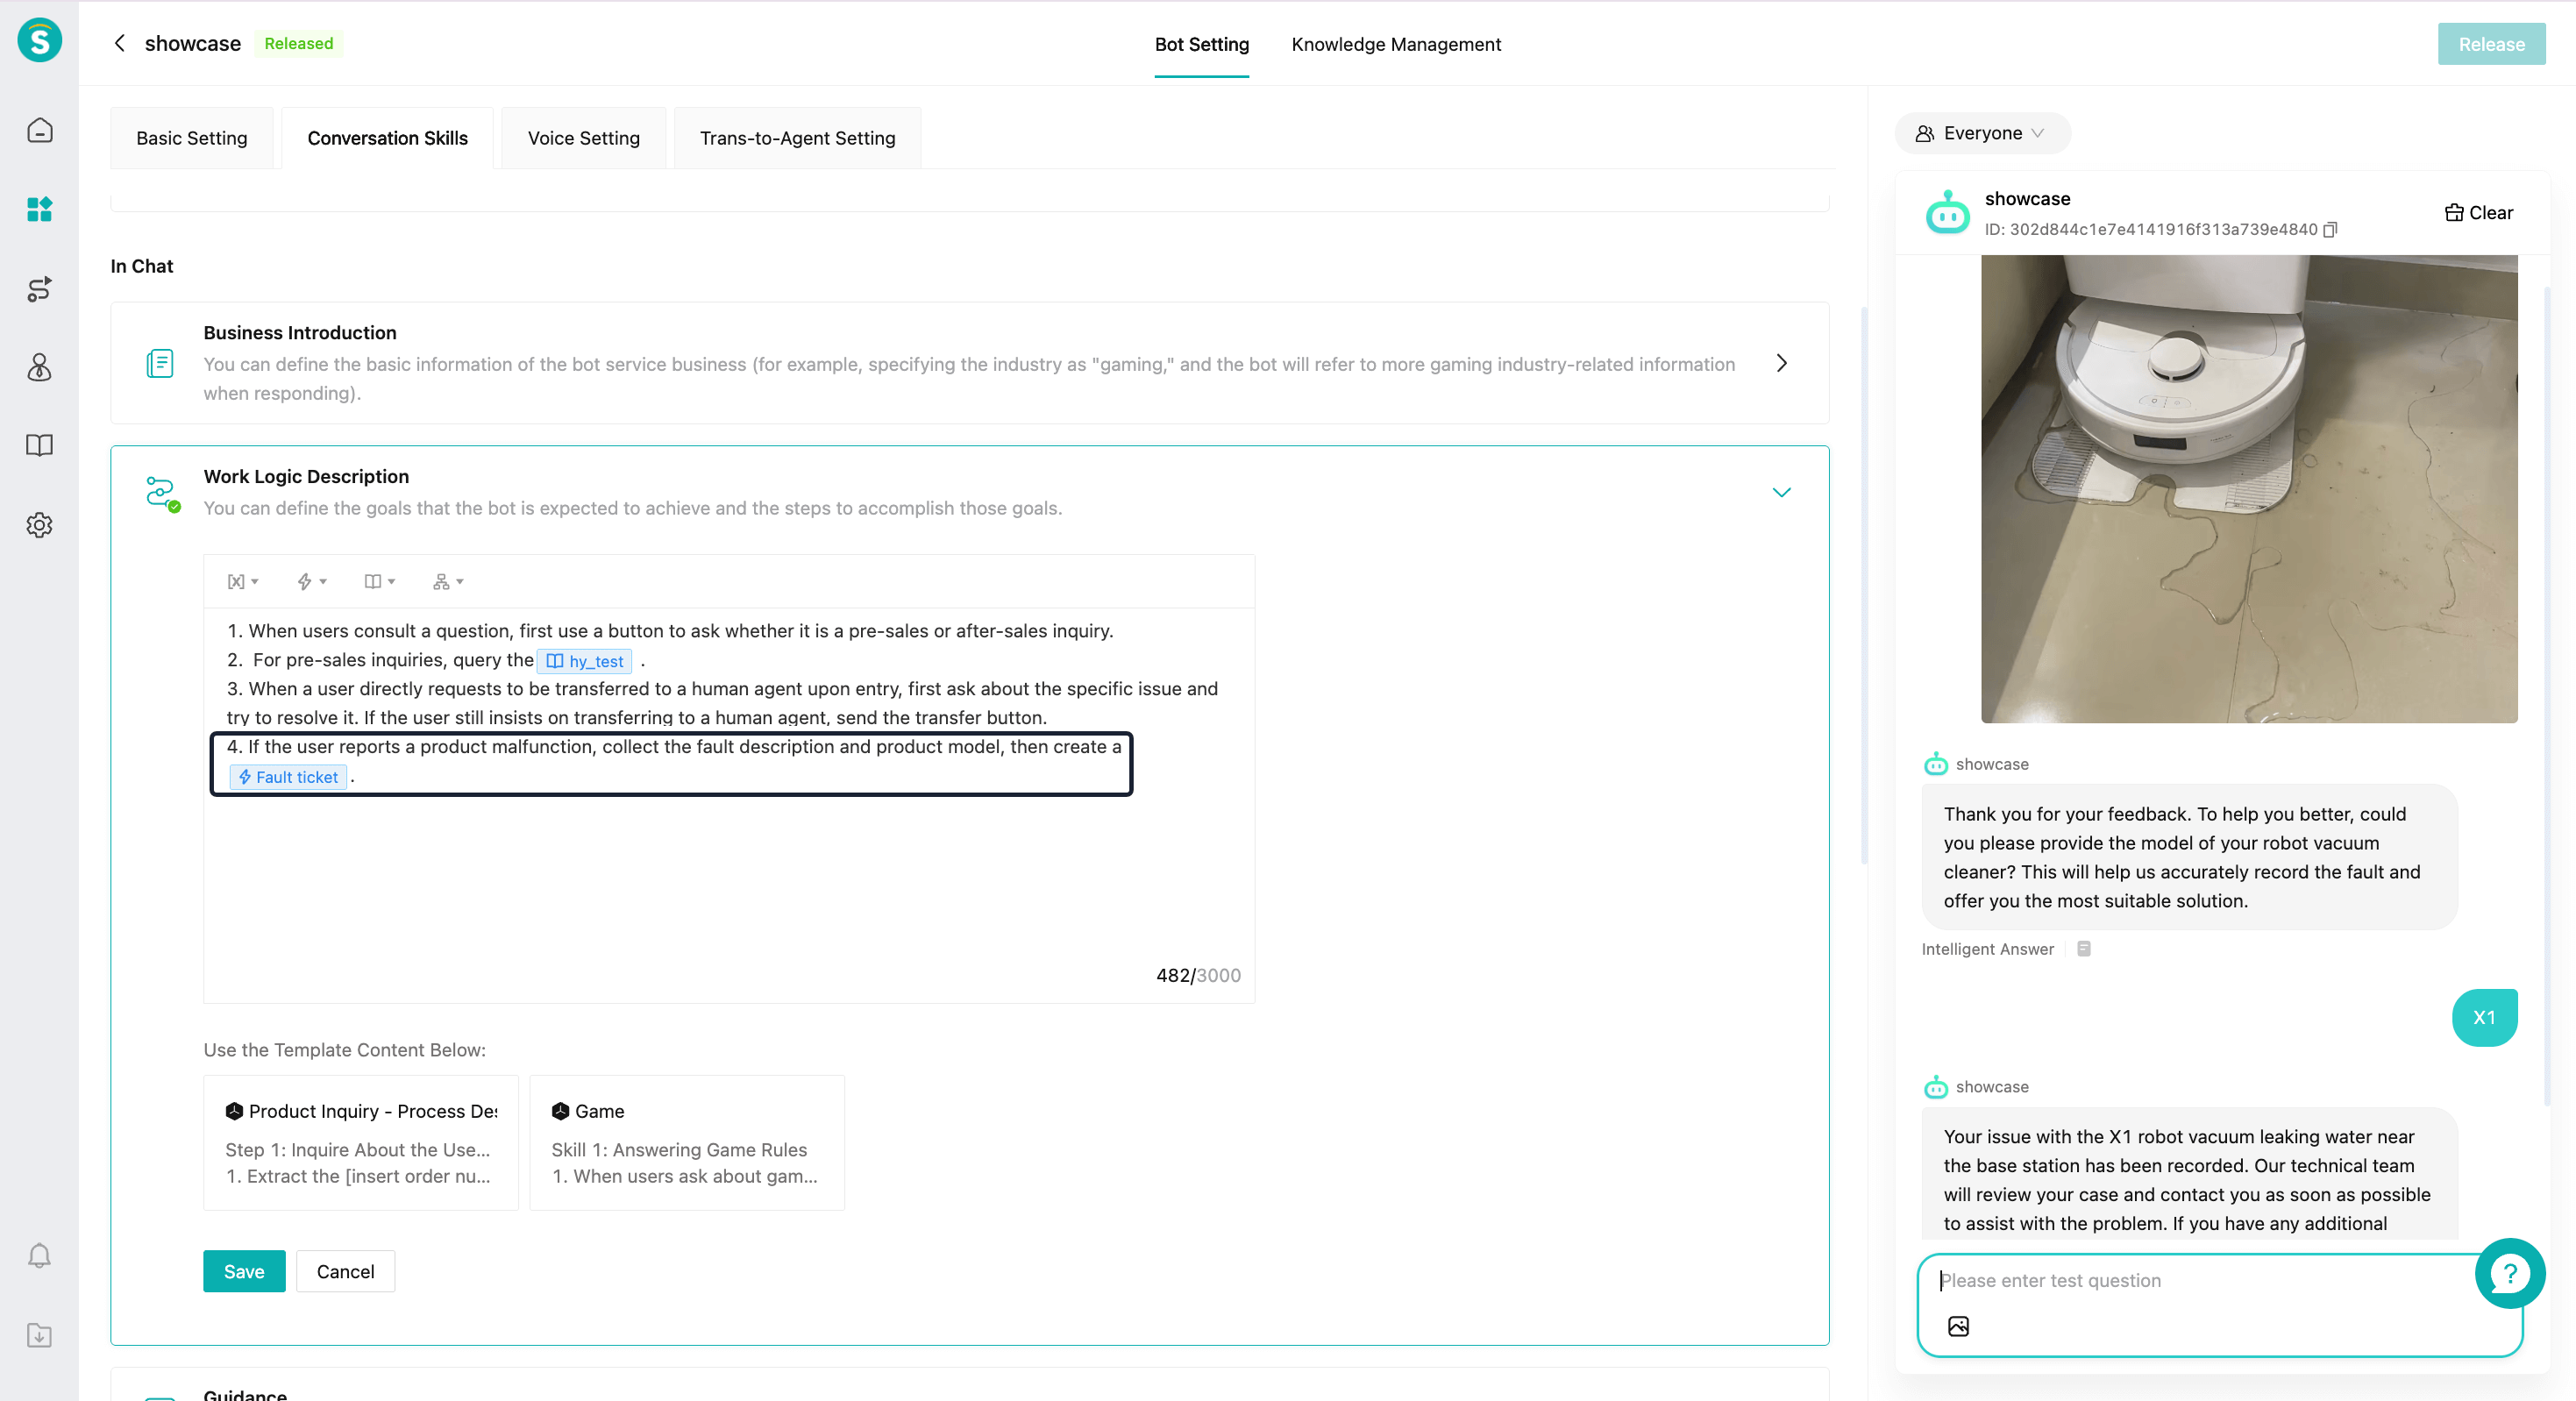Click the Save button
This screenshot has width=2576, height=1401.
[x=244, y=1271]
